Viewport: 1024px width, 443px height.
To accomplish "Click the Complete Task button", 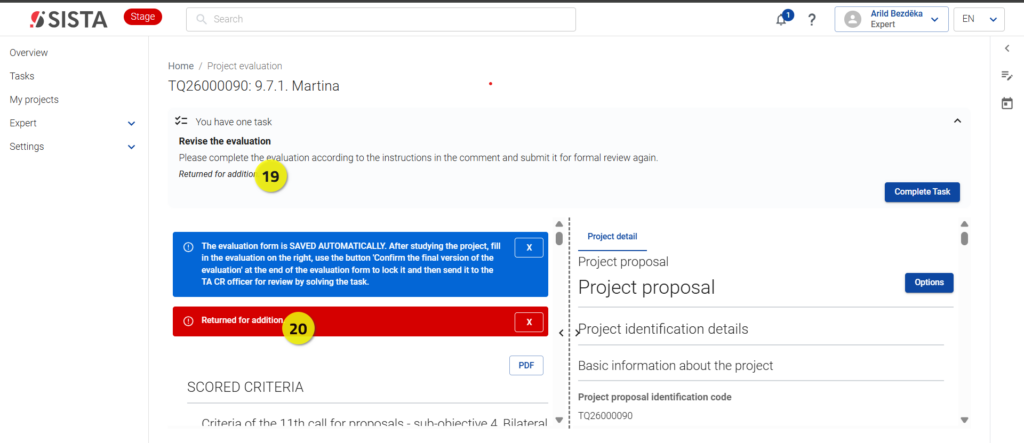I will [922, 192].
